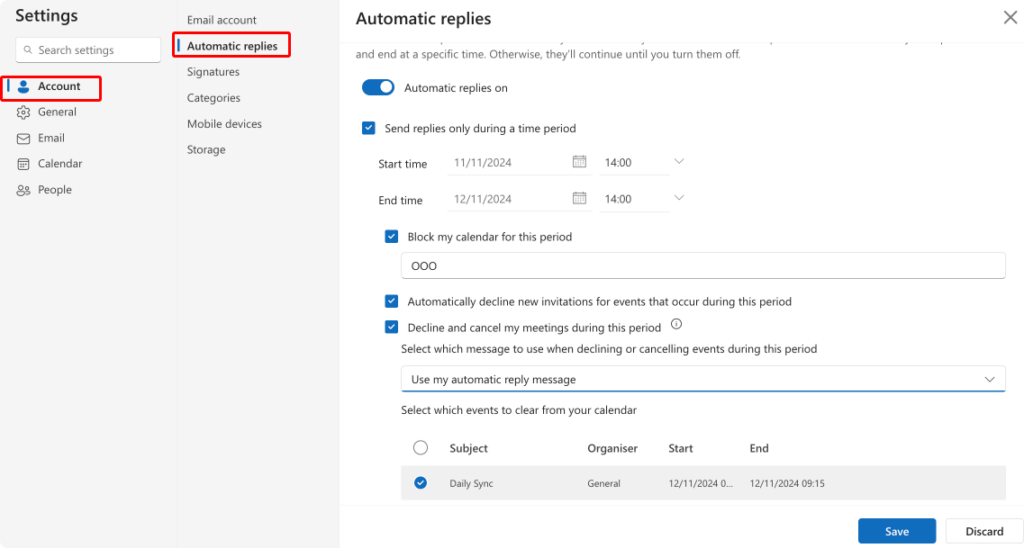This screenshot has height=548, width=1024.
Task: Click the info icon beside Decline and cancel
Action: click(676, 325)
